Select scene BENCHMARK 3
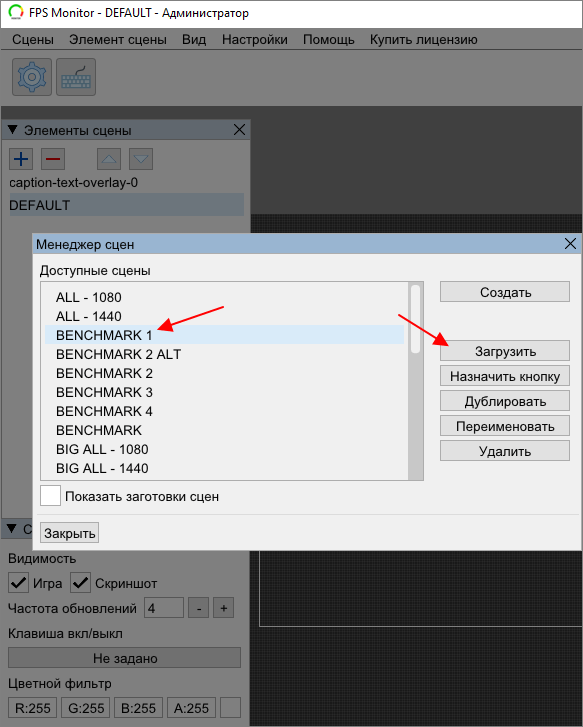 click(224, 392)
